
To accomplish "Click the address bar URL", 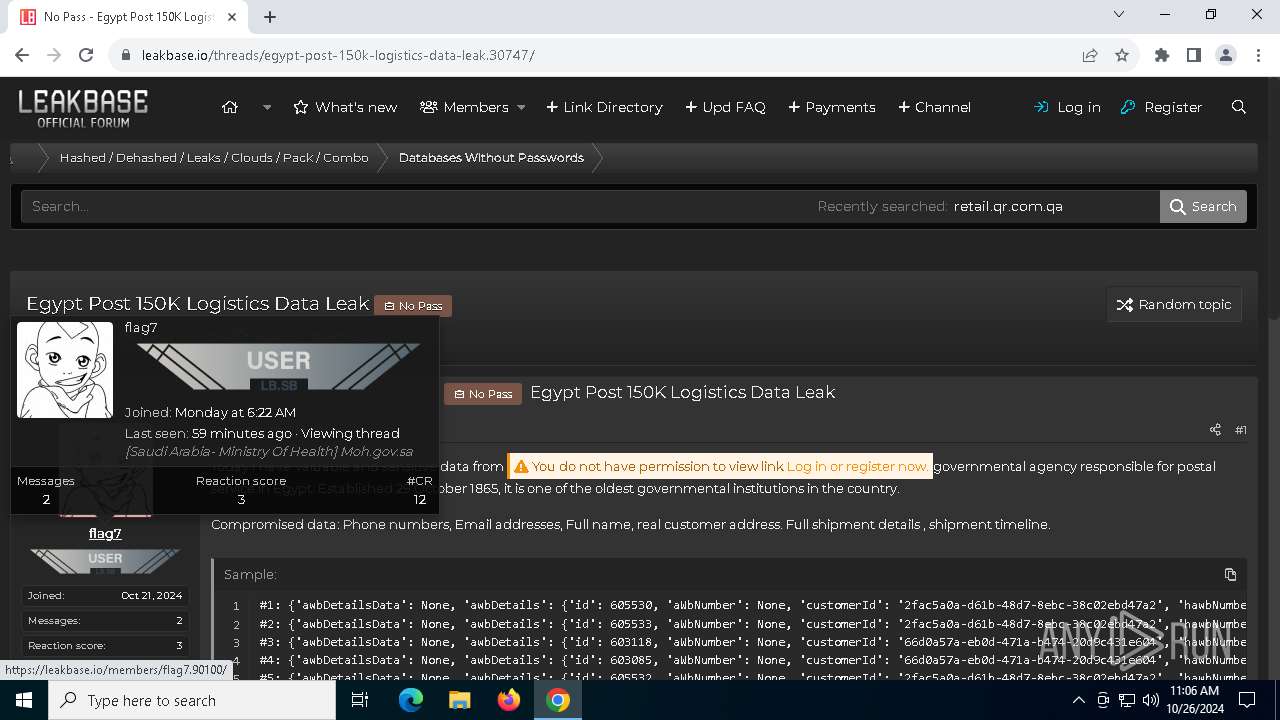I will pyautogui.click(x=338, y=55).
